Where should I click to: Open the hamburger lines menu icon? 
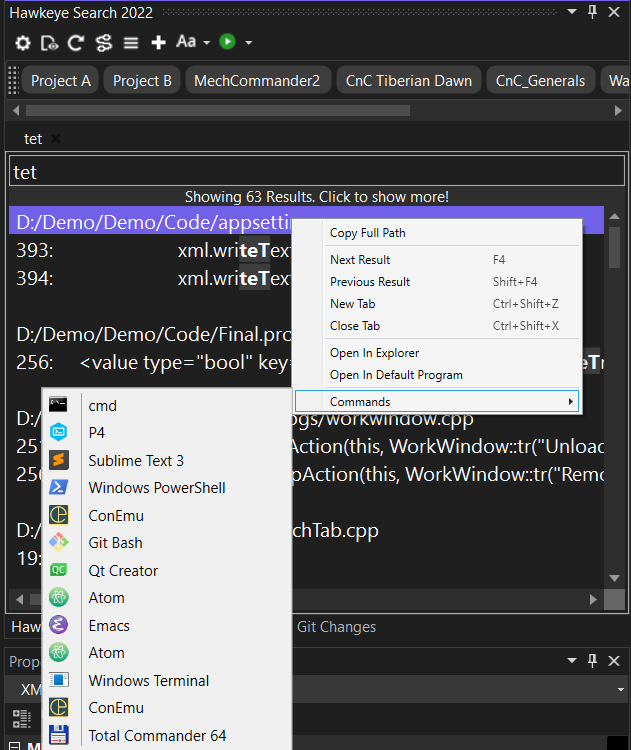click(x=131, y=43)
